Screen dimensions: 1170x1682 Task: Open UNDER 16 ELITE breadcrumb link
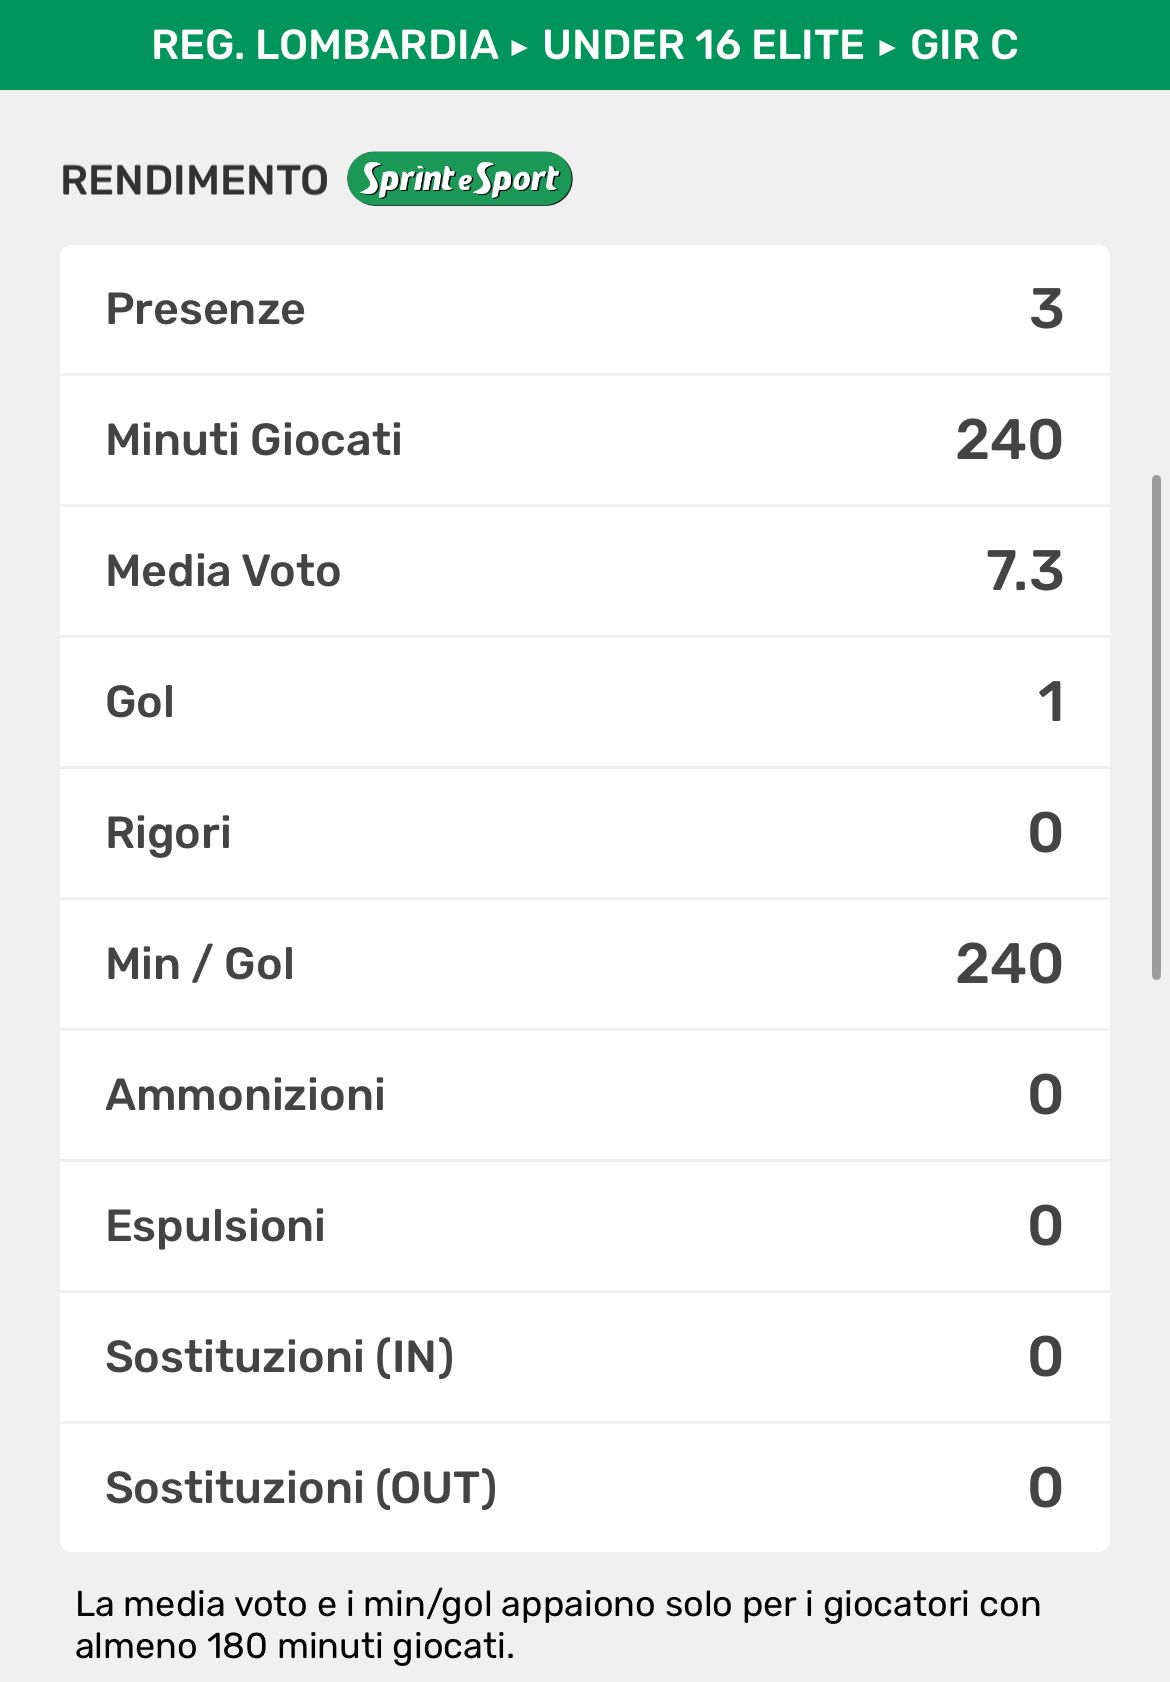point(703,45)
